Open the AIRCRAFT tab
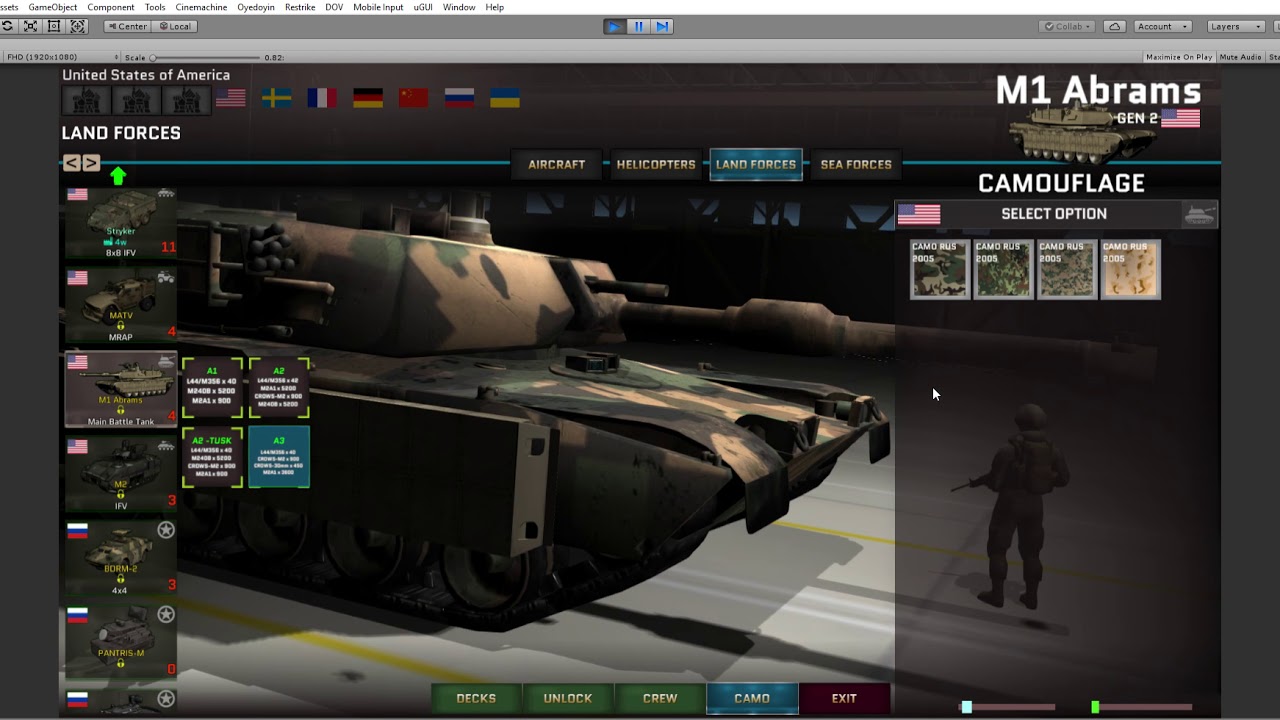This screenshot has height=720, width=1280. click(x=557, y=165)
